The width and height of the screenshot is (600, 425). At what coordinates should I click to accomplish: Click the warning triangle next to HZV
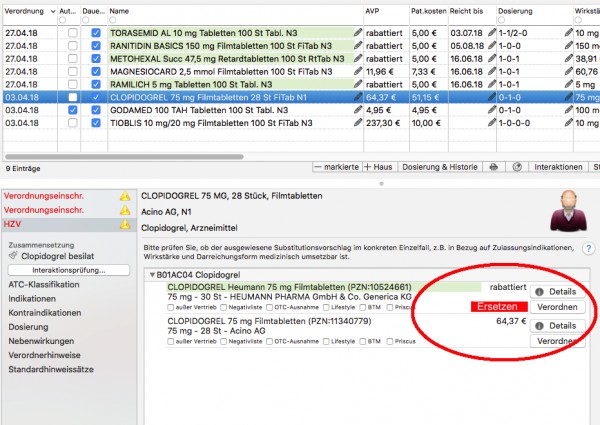coord(125,224)
